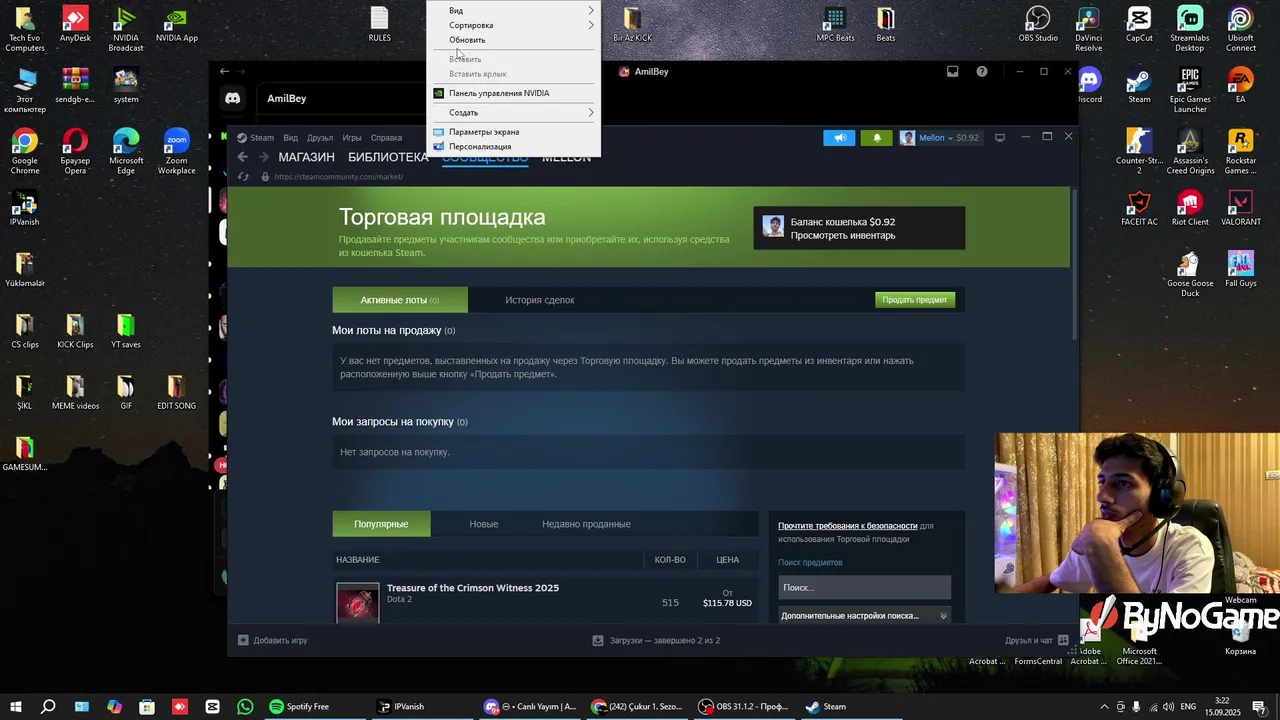Go to МАГАЗИН section in Steam
This screenshot has height=720, width=1280.
coord(306,157)
